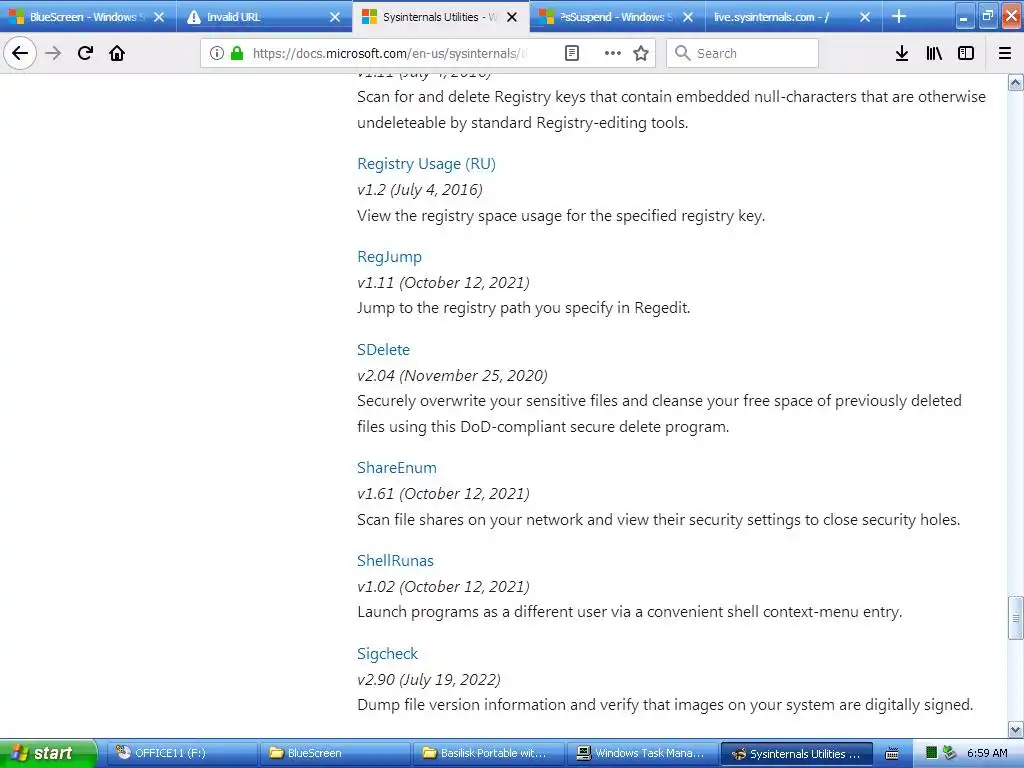Bookmark this page with the star
Screen dimensions: 1024x768
coord(641,53)
